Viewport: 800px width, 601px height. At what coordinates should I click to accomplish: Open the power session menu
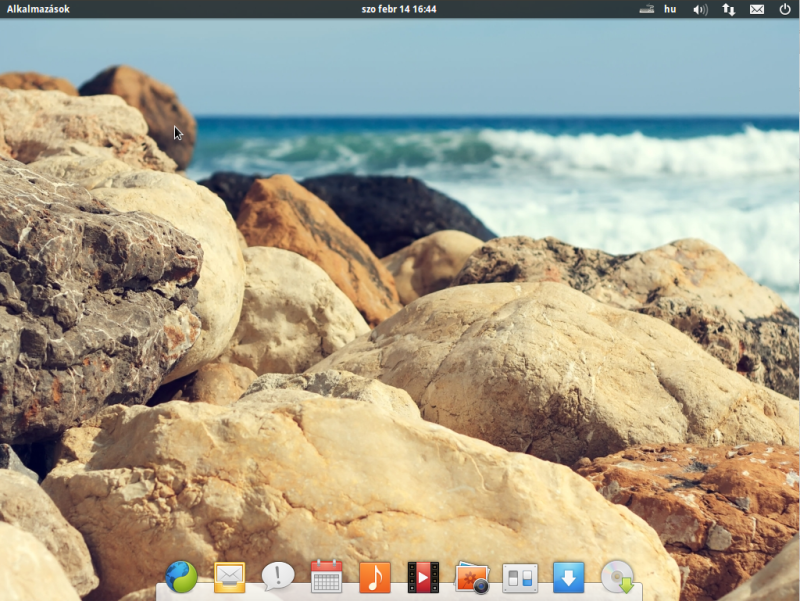[x=785, y=9]
